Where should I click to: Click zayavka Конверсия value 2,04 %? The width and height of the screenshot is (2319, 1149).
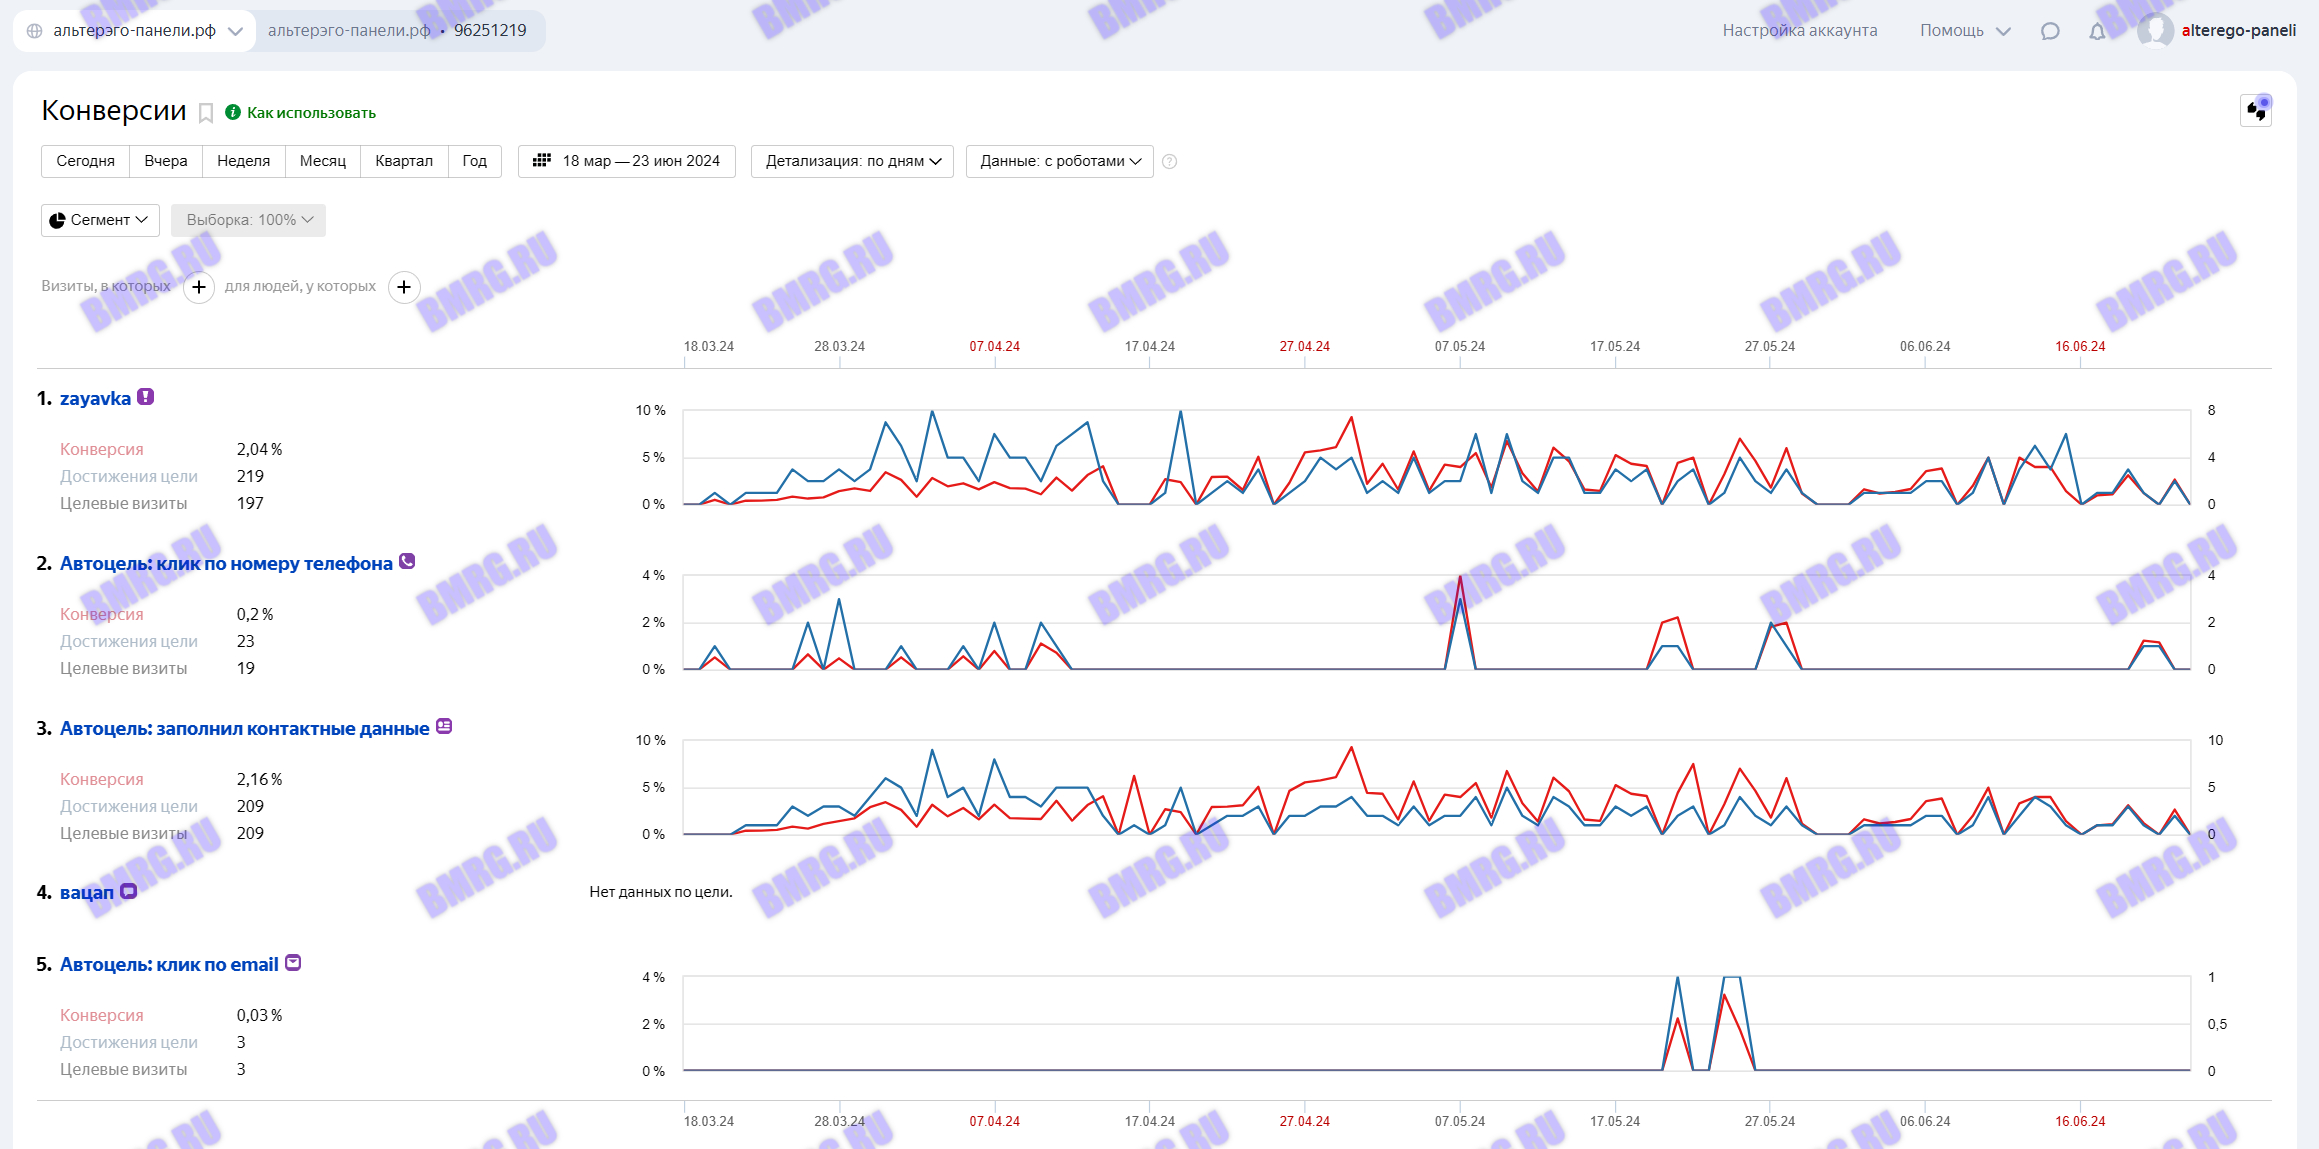pos(259,450)
